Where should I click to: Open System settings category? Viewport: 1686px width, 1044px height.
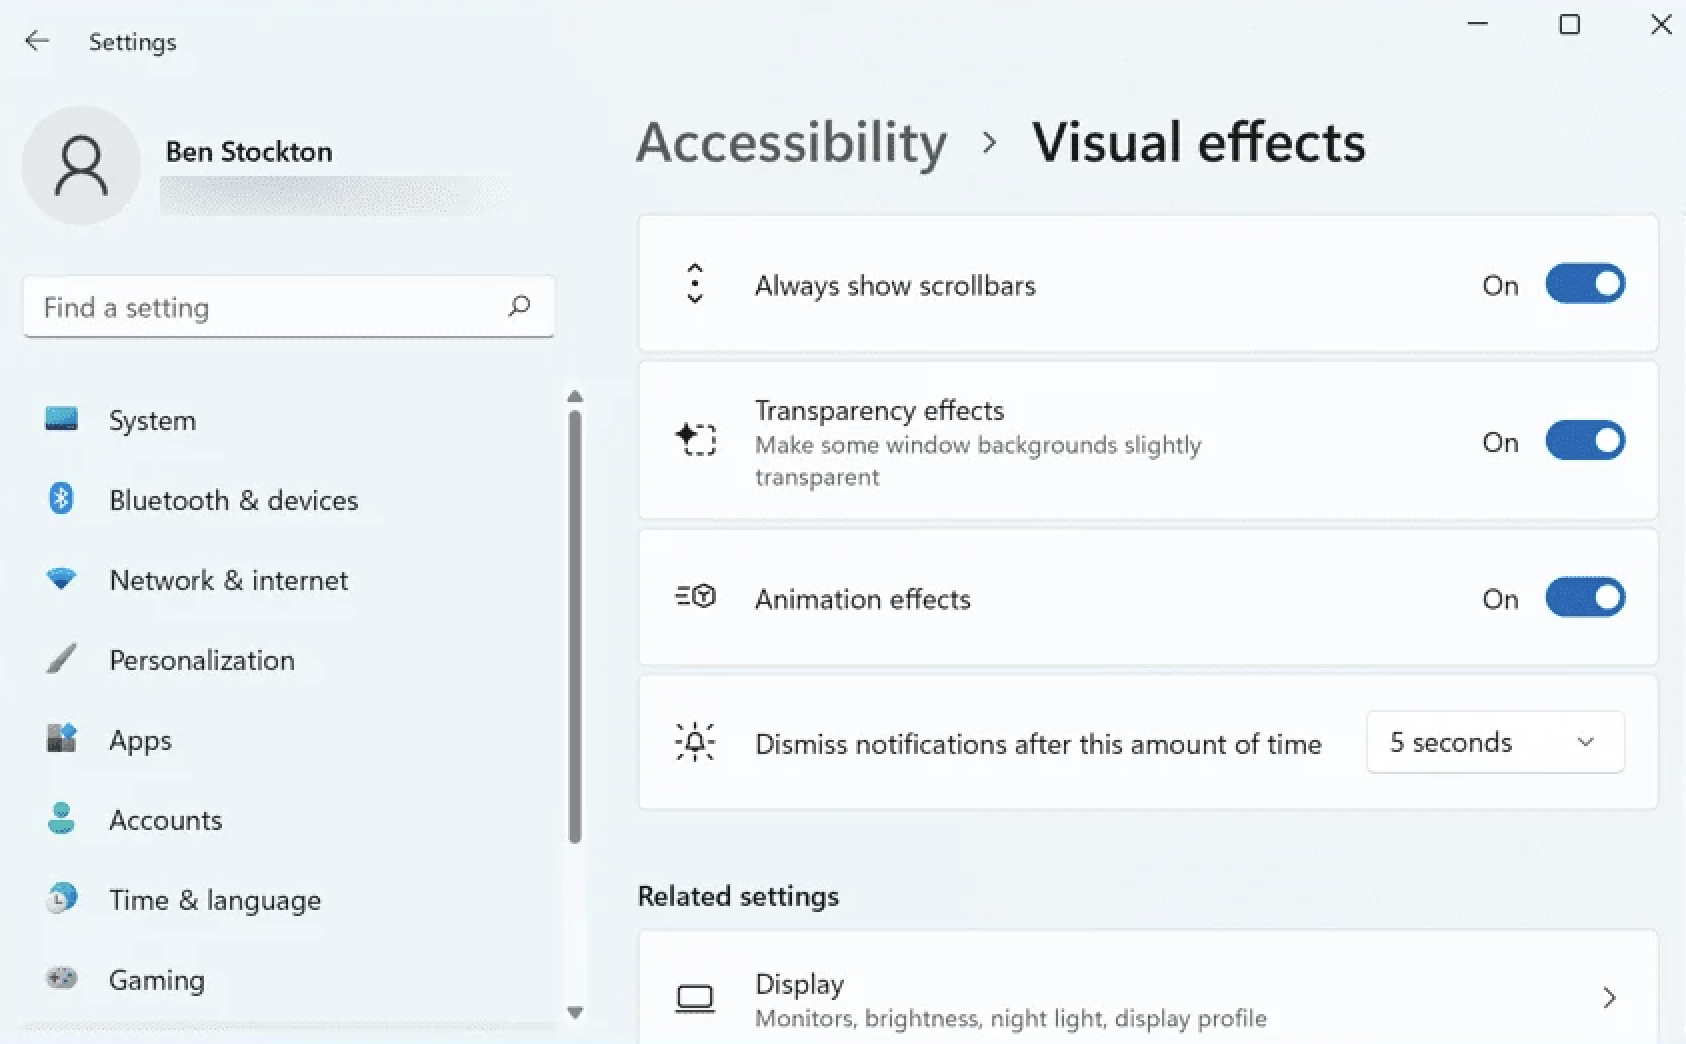[x=290, y=420]
